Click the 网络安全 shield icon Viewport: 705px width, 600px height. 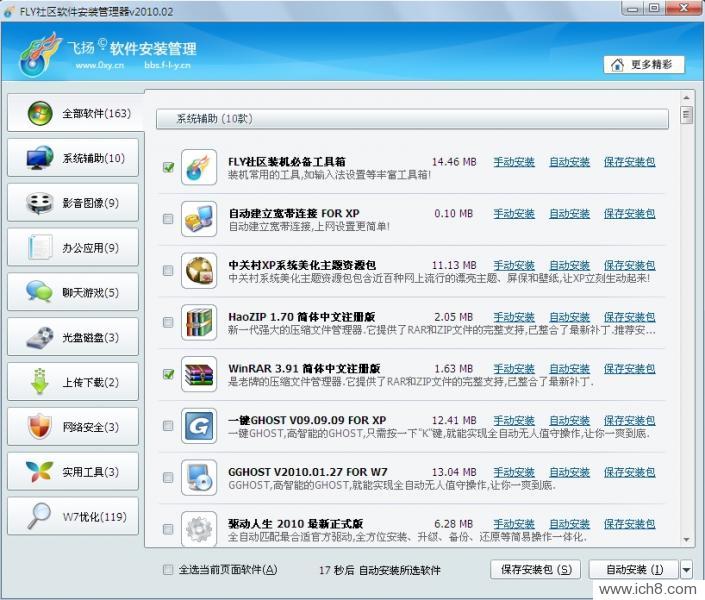(40, 426)
